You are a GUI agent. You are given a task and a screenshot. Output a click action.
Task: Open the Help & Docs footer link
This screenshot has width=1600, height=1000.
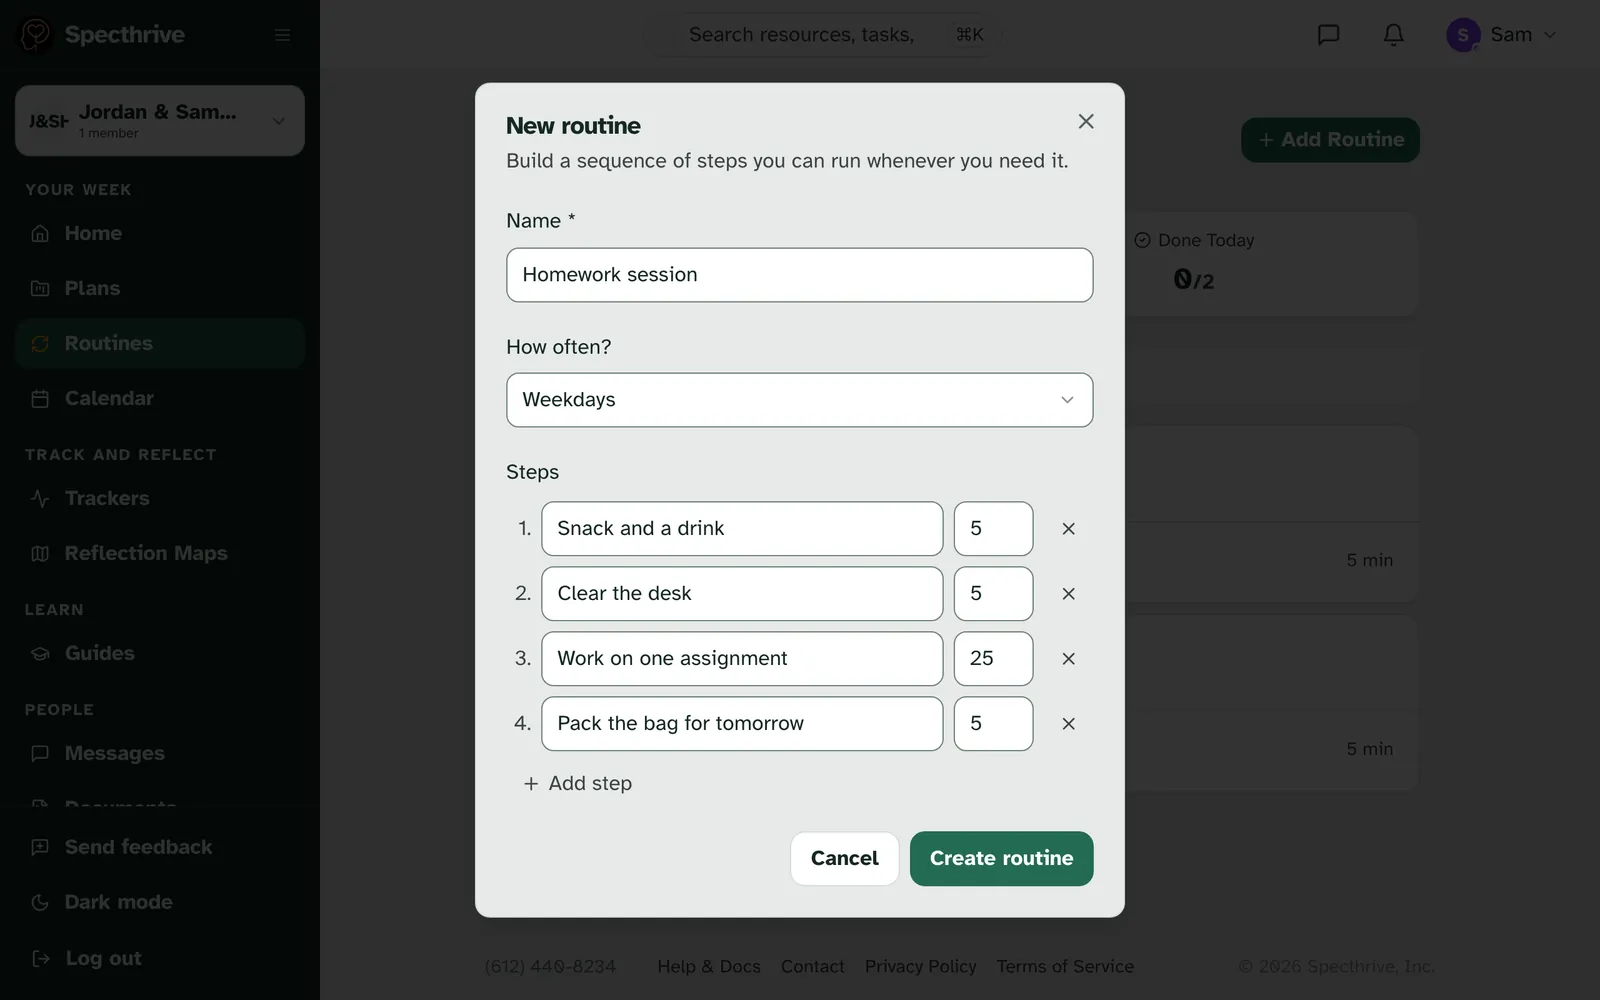click(x=709, y=966)
